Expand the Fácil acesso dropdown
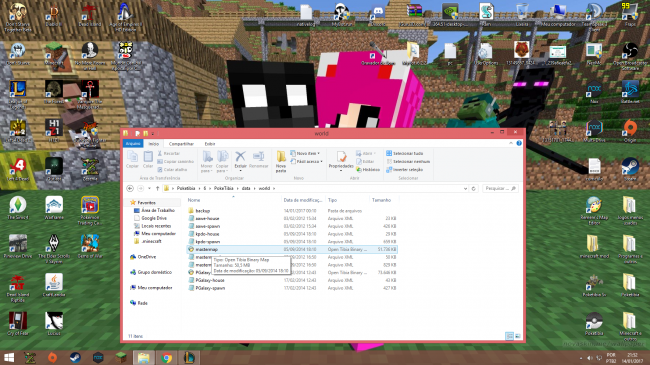This screenshot has width=650, height=365. point(306,161)
